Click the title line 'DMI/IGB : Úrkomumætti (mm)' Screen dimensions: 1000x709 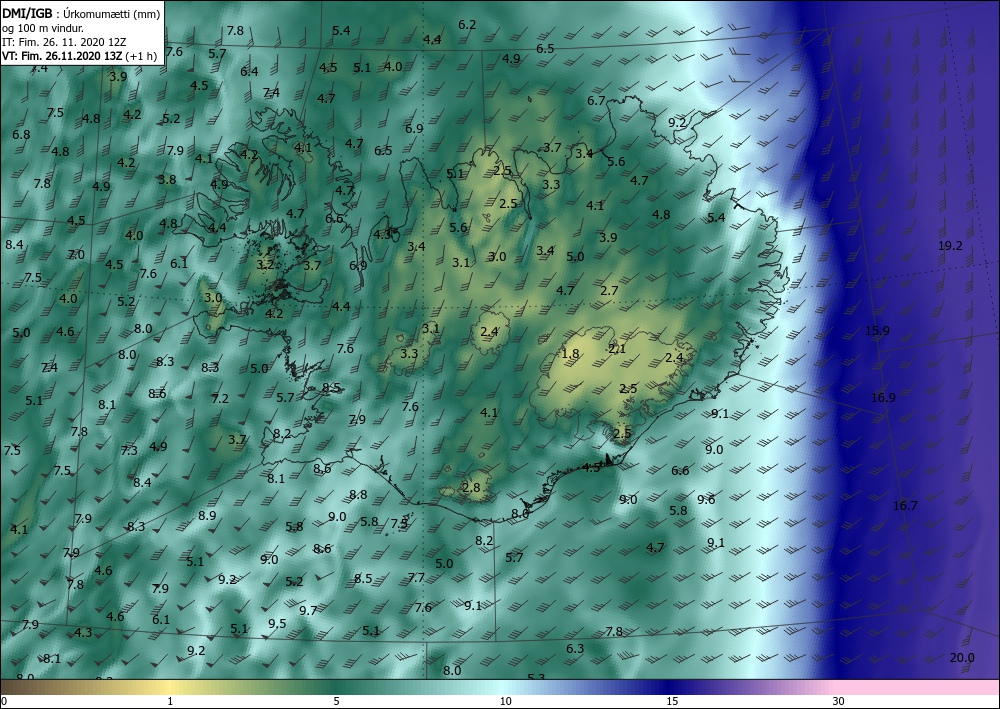[x=81, y=13]
